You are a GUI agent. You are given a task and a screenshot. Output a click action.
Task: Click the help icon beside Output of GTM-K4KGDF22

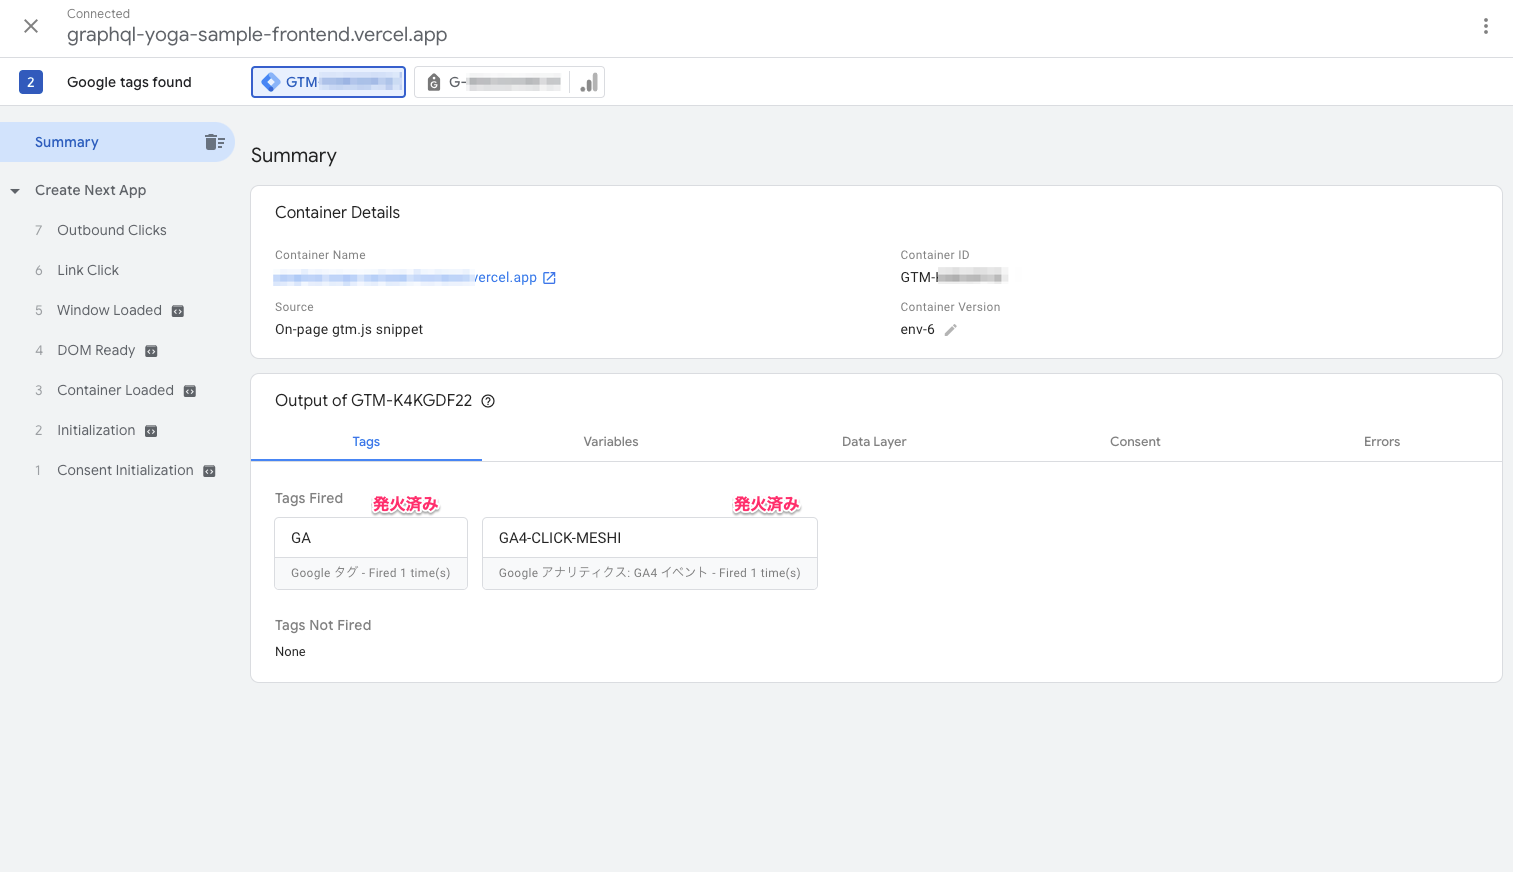coord(488,401)
